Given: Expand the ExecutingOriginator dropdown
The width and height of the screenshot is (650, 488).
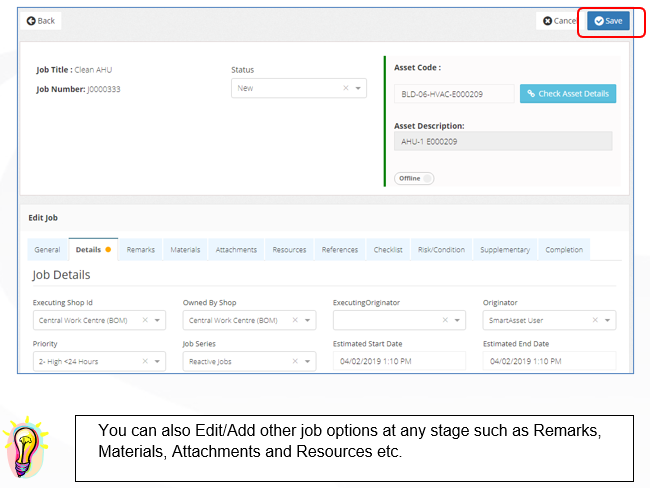Looking at the screenshot, I should click(x=457, y=320).
